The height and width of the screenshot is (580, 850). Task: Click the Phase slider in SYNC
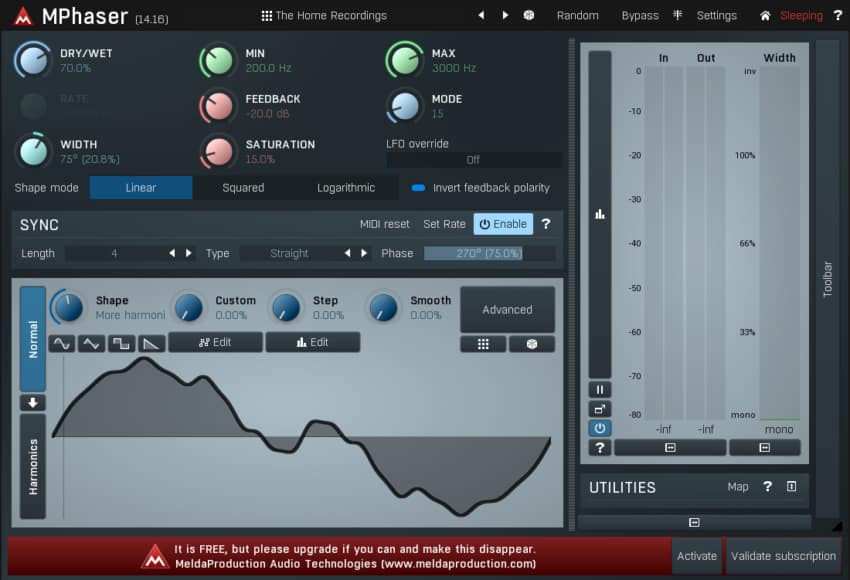(489, 253)
